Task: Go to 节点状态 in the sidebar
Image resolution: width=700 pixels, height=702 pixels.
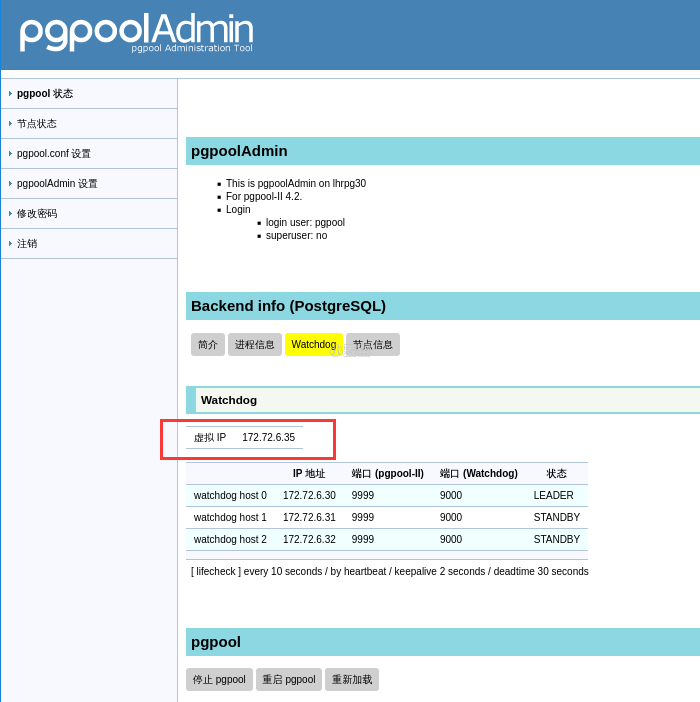Action: 37,124
